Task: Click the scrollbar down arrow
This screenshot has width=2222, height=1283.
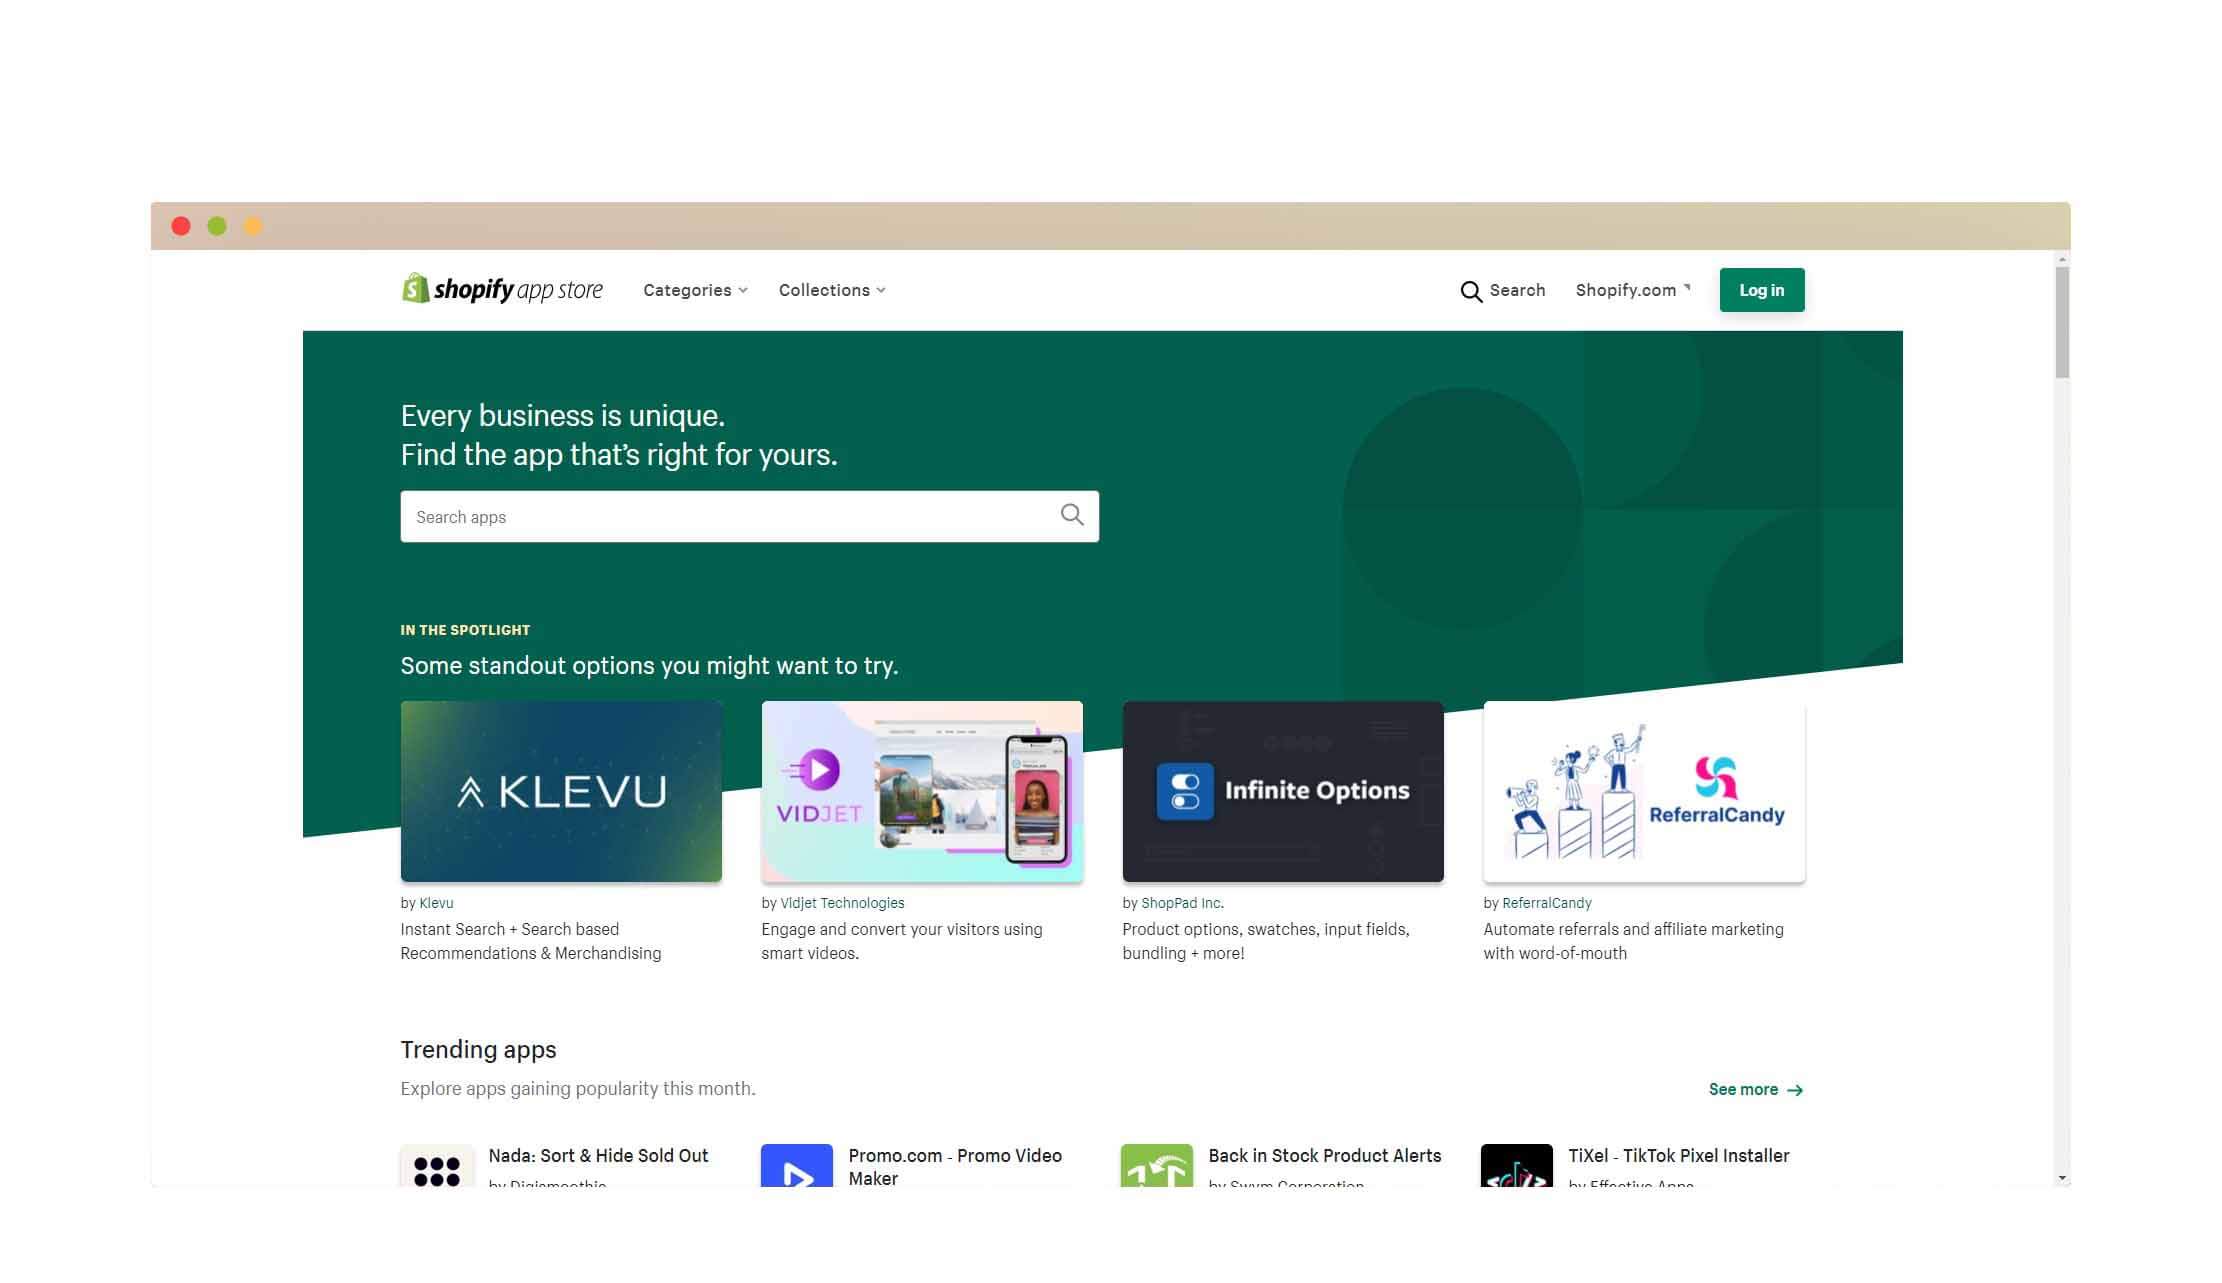Action: point(2062,1179)
